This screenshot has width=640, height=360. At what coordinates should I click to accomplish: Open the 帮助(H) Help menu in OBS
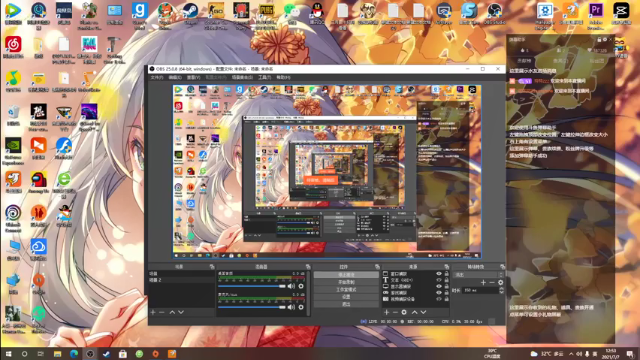coord(283,77)
